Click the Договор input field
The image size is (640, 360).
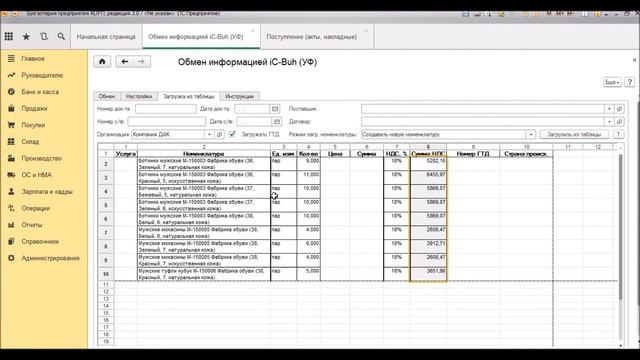483,122
